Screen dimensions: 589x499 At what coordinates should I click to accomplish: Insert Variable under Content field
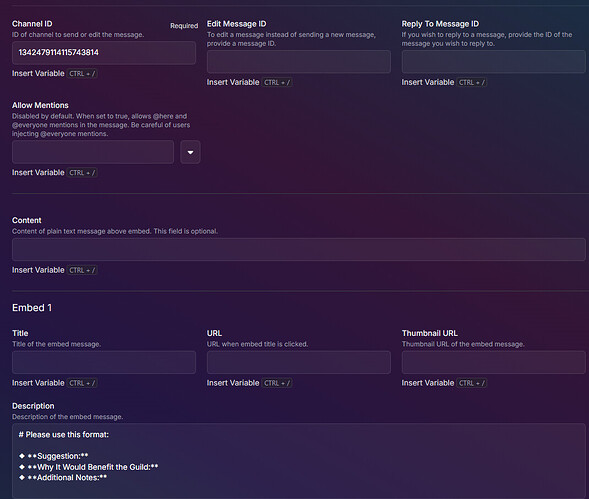tap(38, 270)
